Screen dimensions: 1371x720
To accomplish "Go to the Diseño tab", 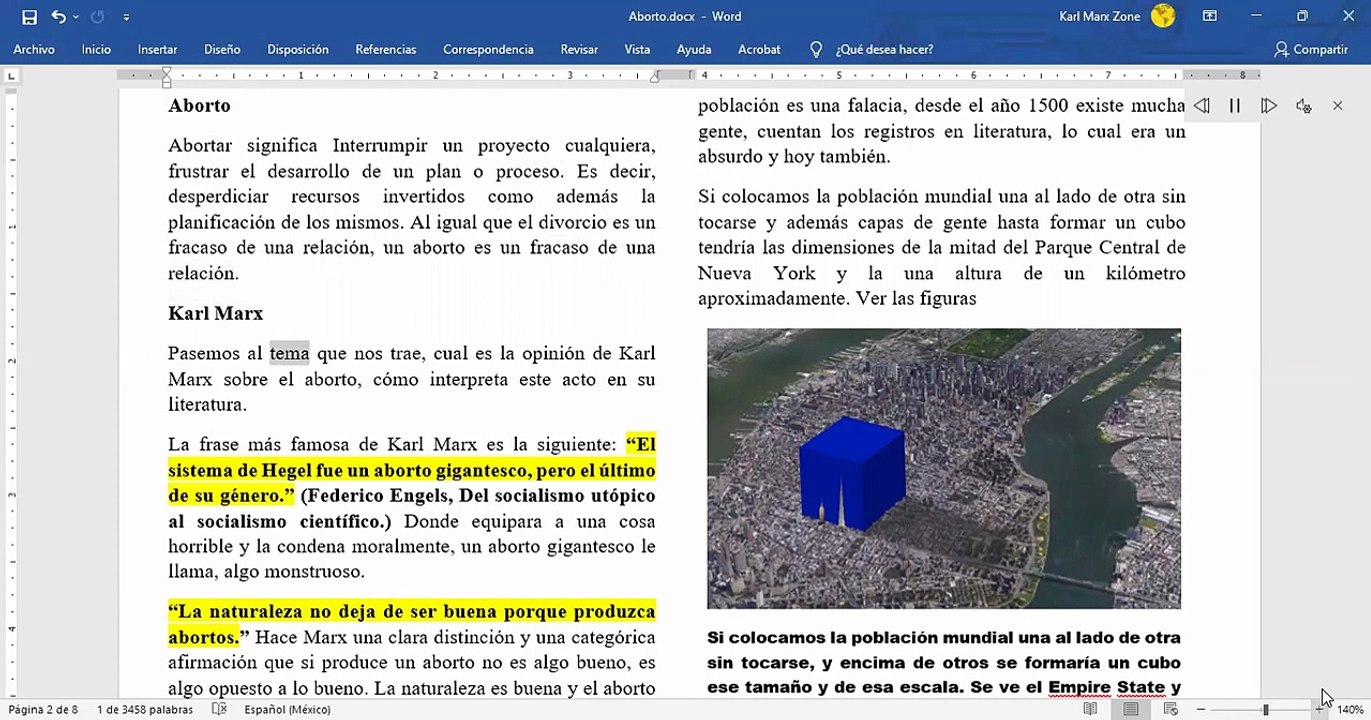I will 222,49.
